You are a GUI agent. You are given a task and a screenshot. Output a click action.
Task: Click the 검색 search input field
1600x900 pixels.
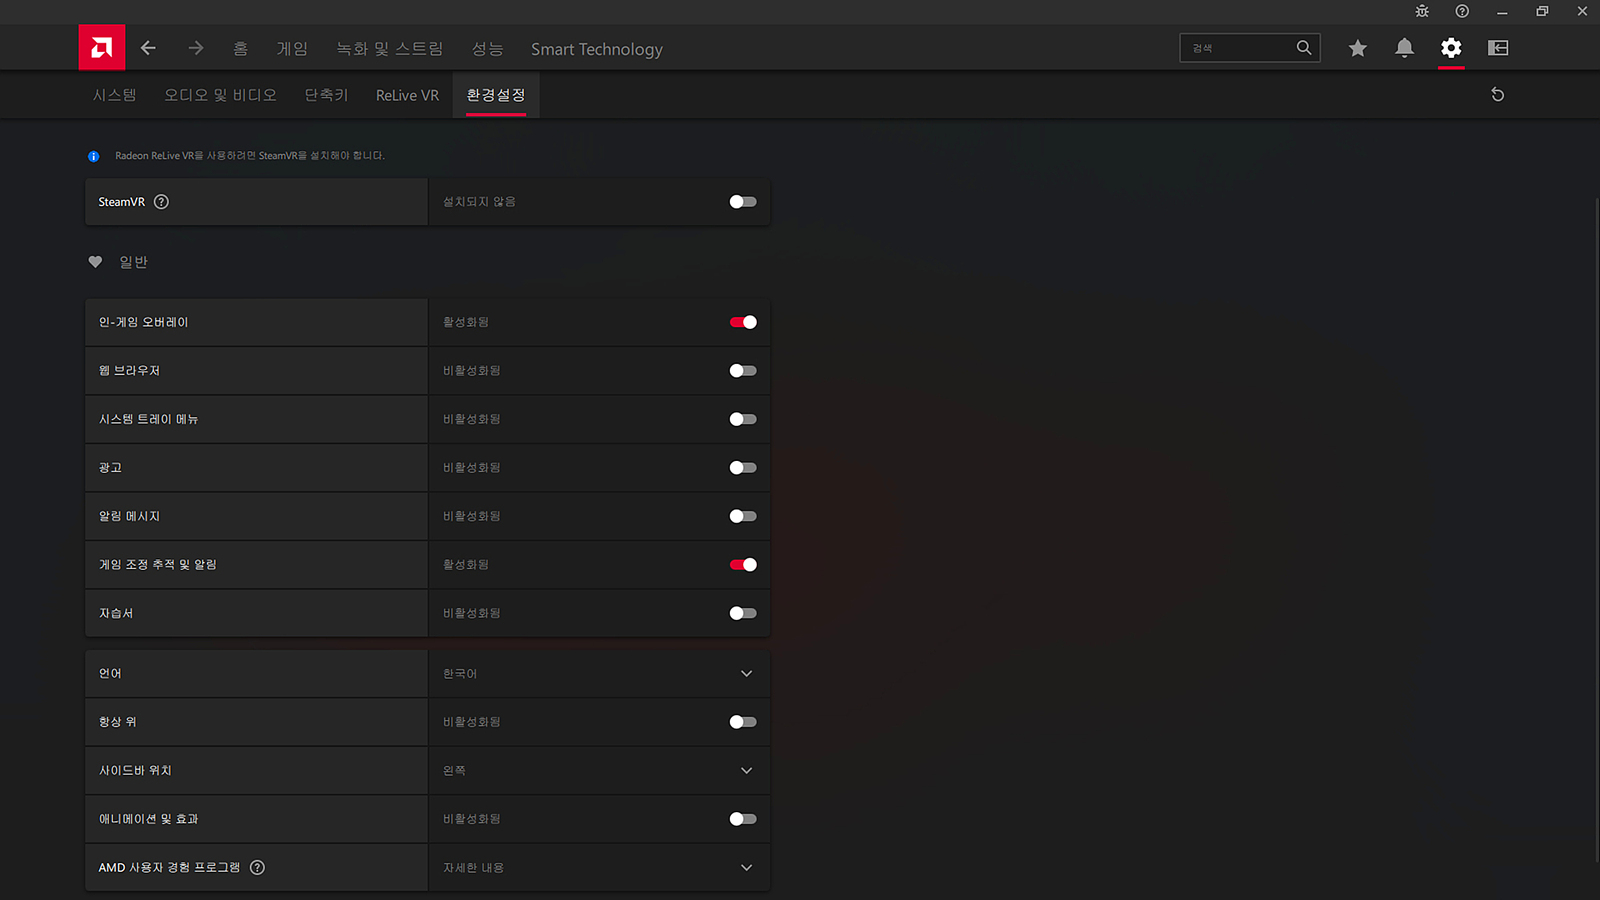[1238, 48]
